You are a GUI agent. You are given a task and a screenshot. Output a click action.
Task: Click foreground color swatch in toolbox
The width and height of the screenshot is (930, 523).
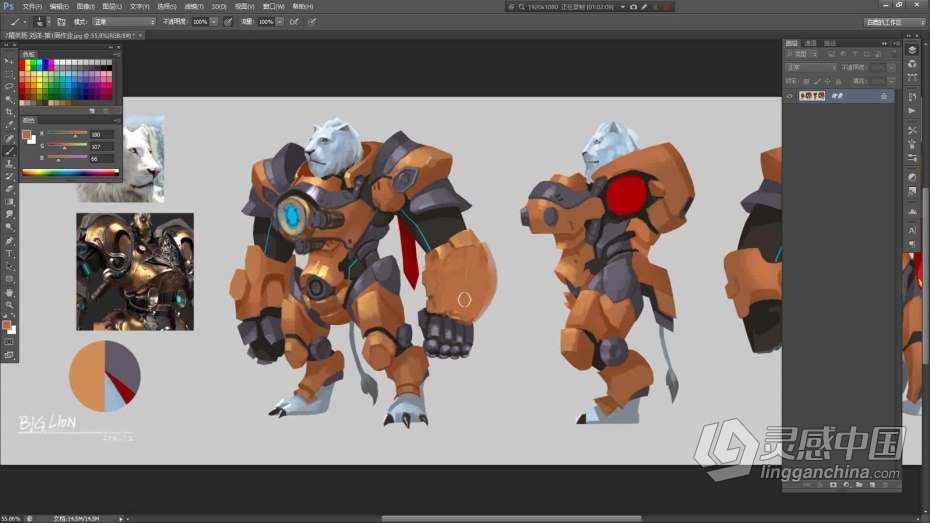pos(6,325)
